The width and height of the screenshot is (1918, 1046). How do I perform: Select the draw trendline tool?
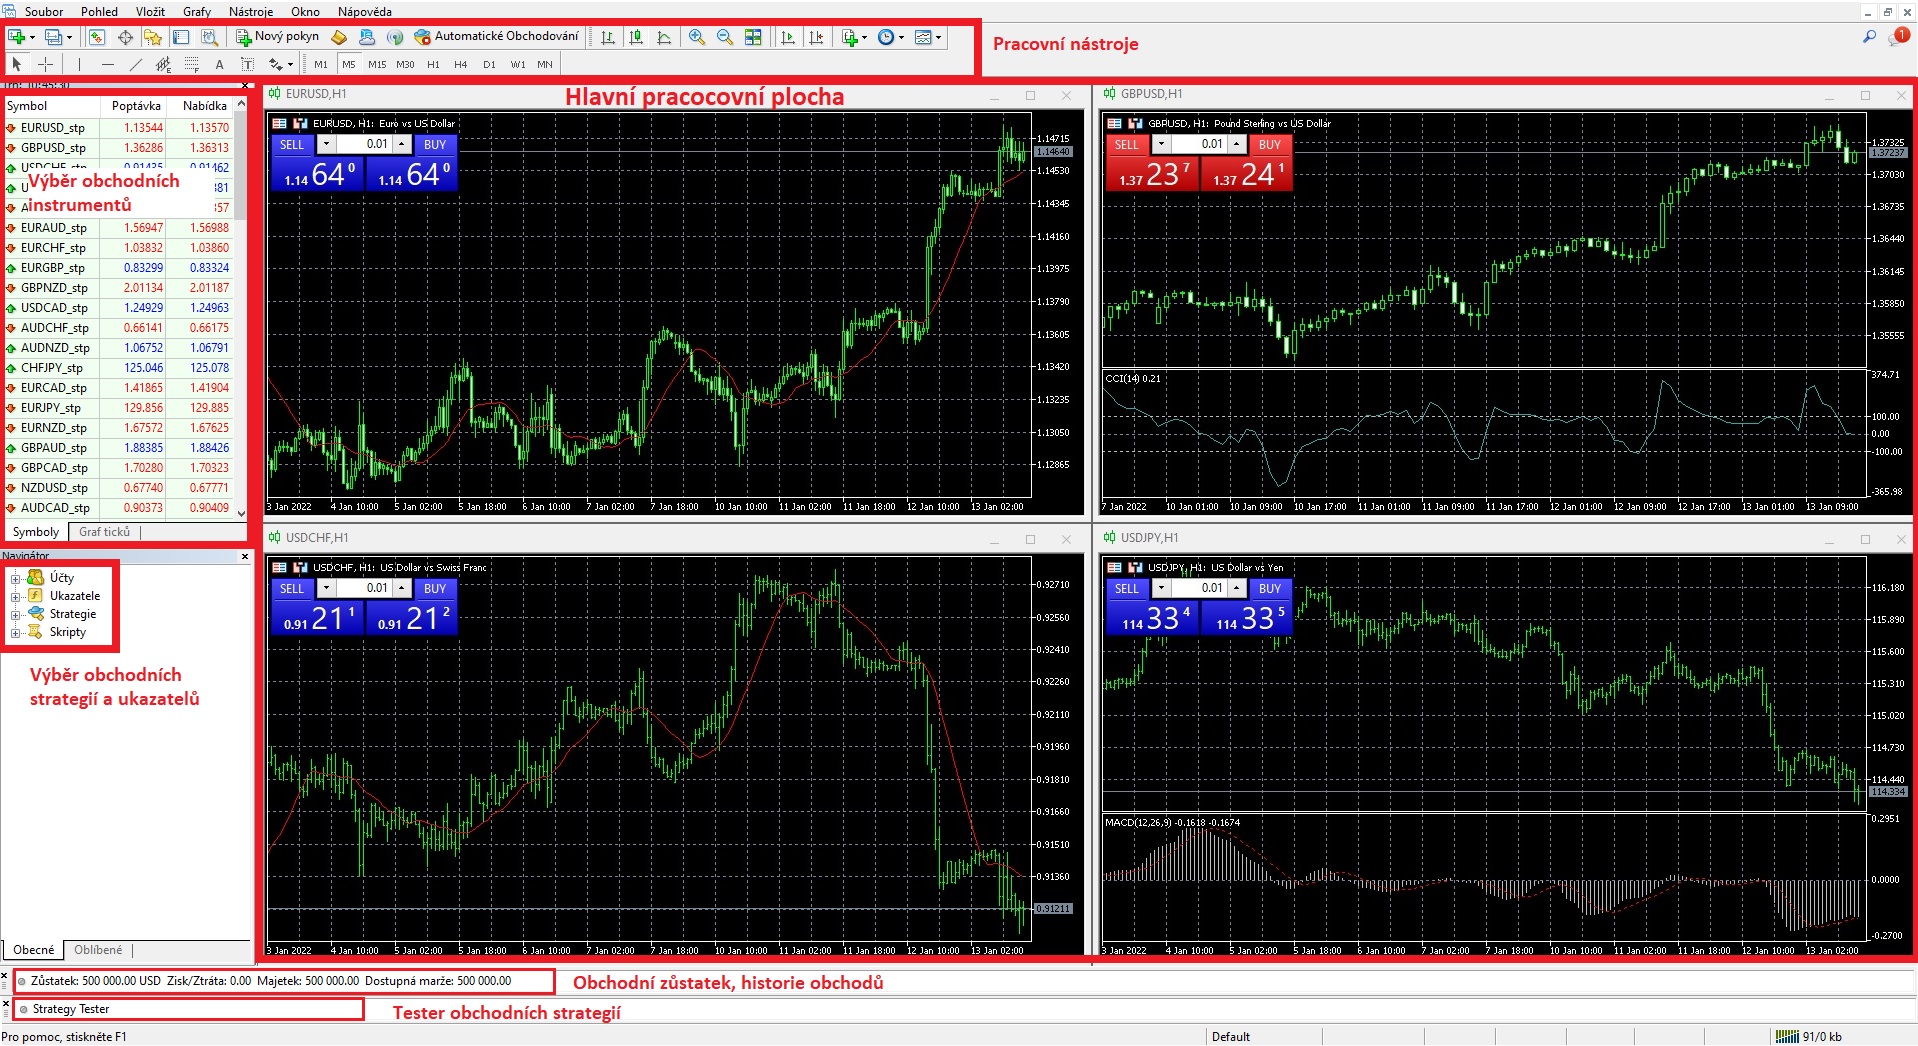(x=136, y=64)
